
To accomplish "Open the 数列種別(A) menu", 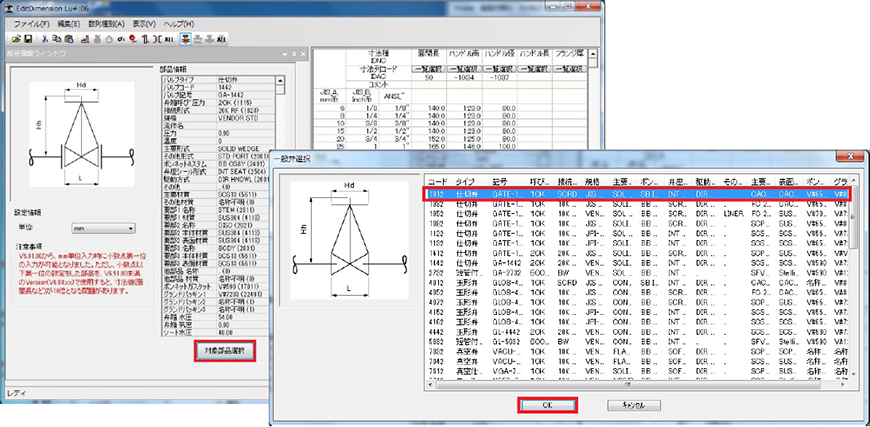I will 107,24.
